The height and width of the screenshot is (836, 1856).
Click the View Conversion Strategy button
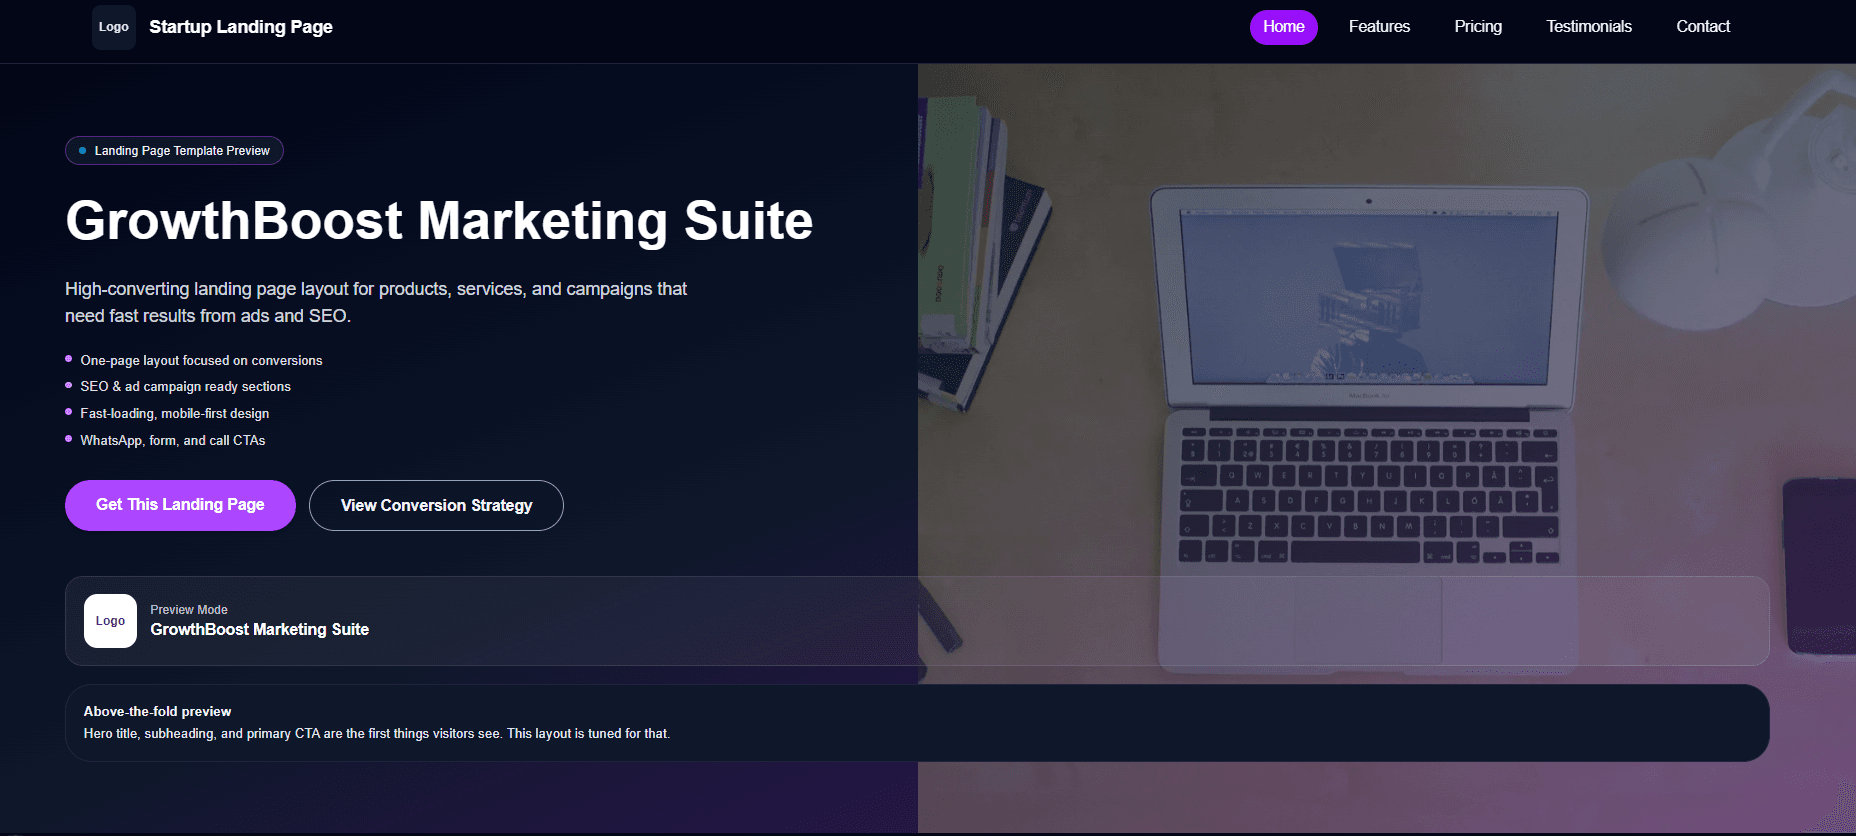tap(436, 505)
